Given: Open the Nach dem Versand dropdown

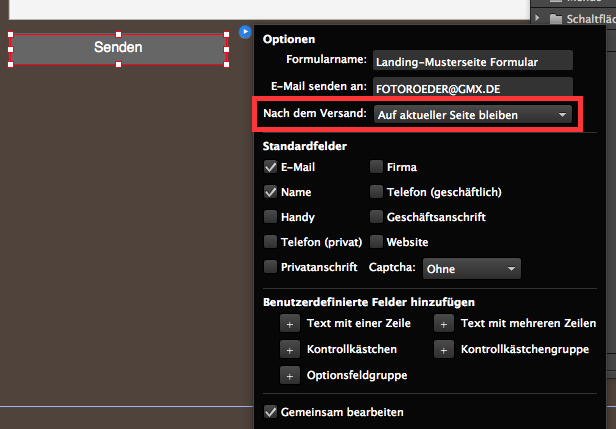Looking at the screenshot, I should 473,115.
